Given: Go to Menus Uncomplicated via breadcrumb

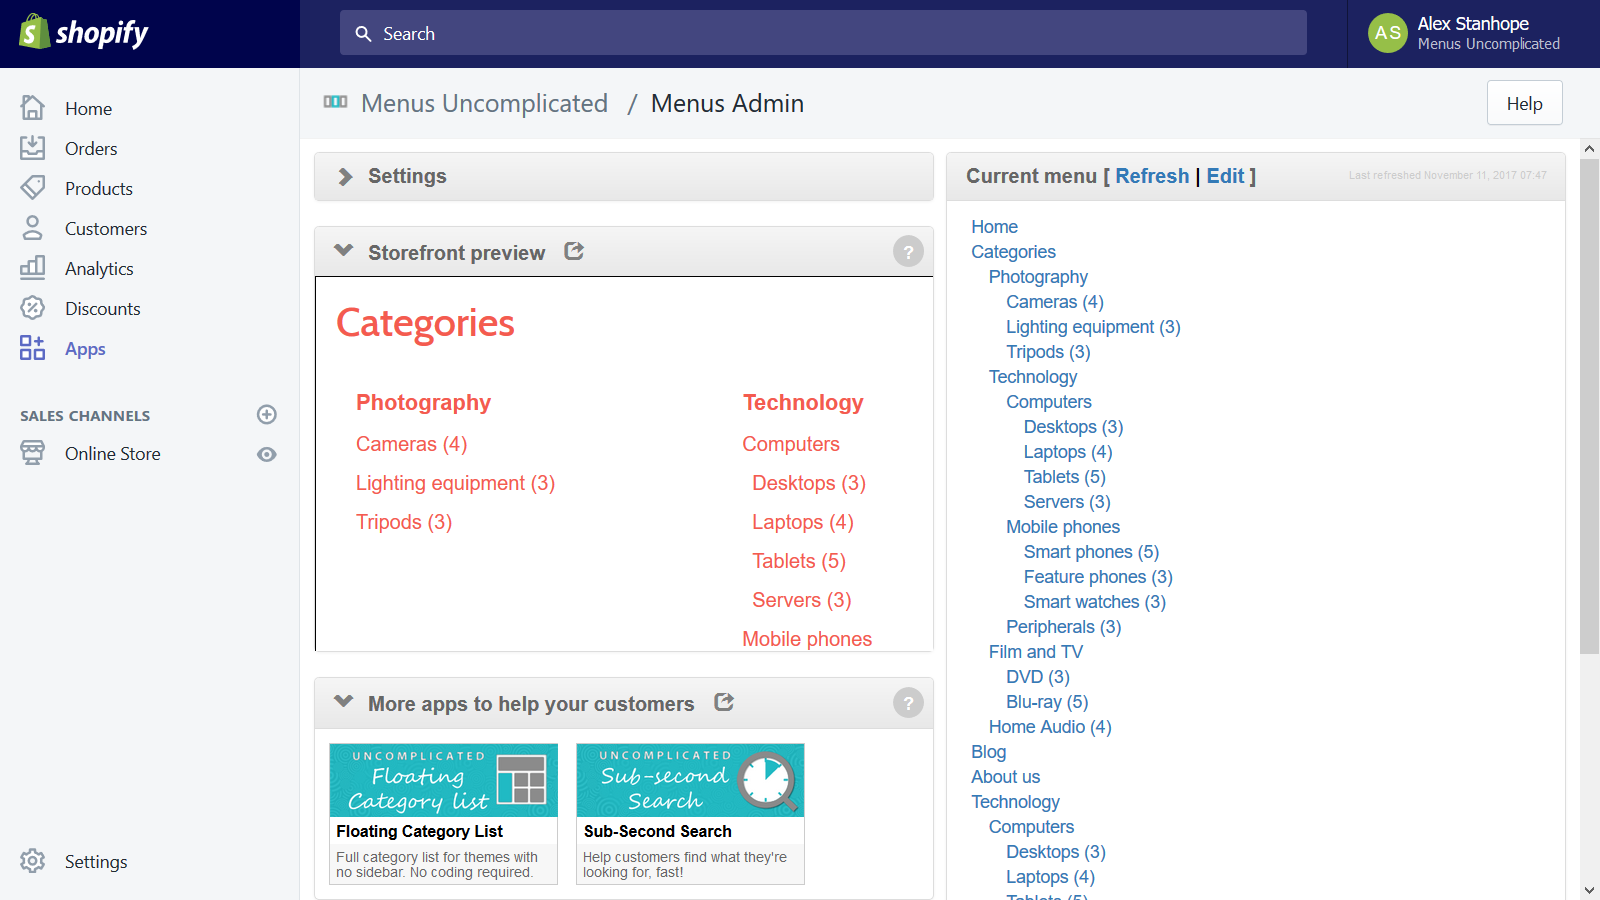Looking at the screenshot, I should click(484, 103).
